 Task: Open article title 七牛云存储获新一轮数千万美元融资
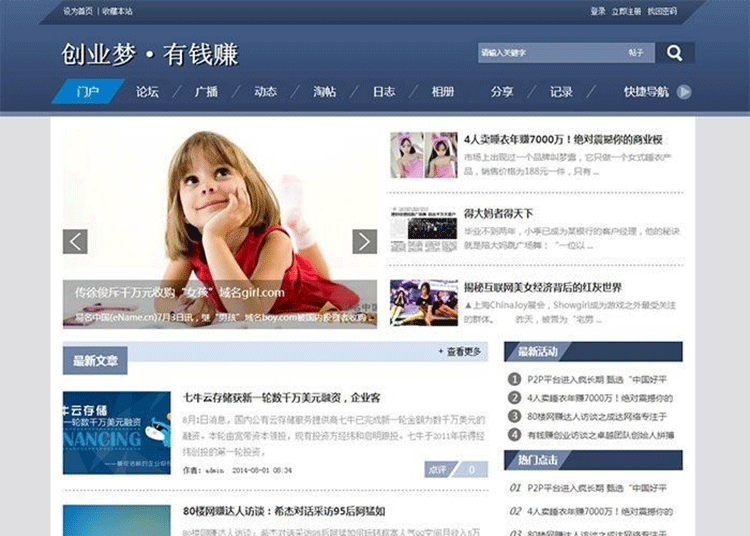[x=282, y=397]
